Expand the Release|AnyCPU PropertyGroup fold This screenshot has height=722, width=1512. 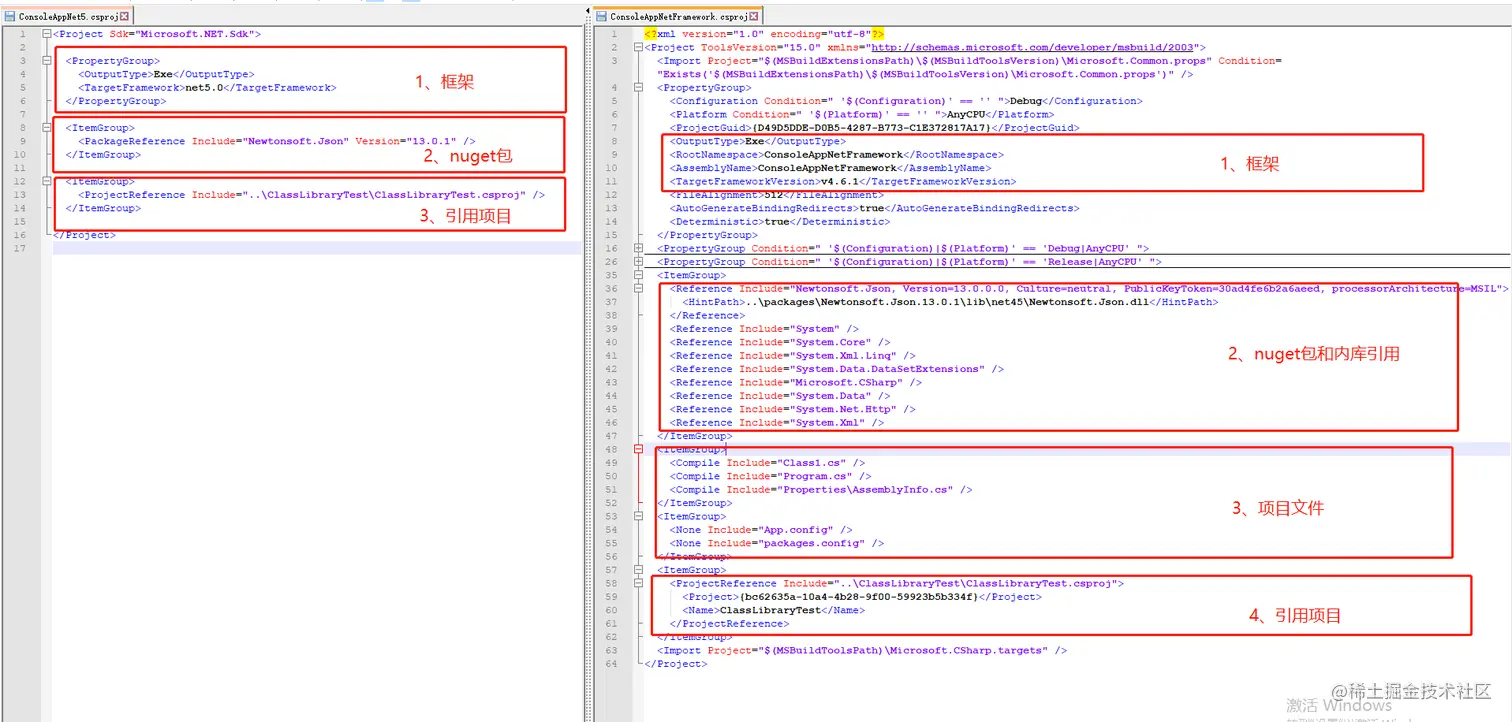[639, 262]
